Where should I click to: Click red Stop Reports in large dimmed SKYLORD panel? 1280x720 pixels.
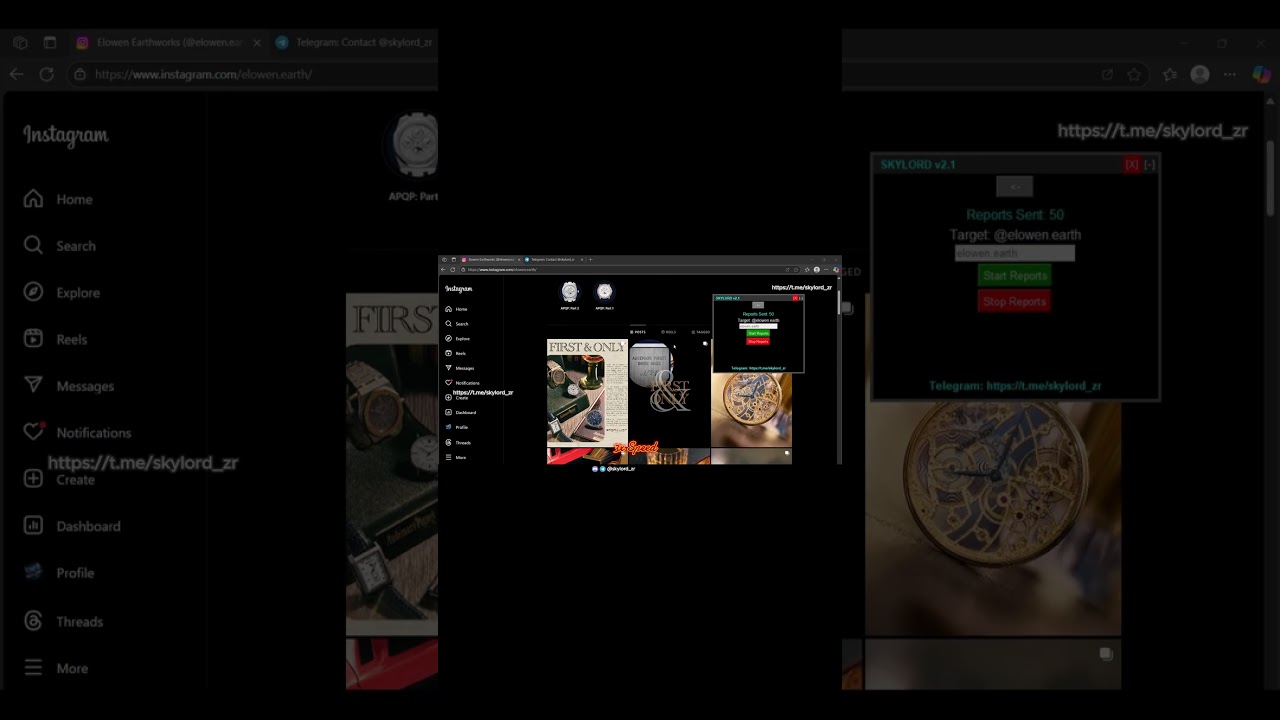[x=1014, y=301]
